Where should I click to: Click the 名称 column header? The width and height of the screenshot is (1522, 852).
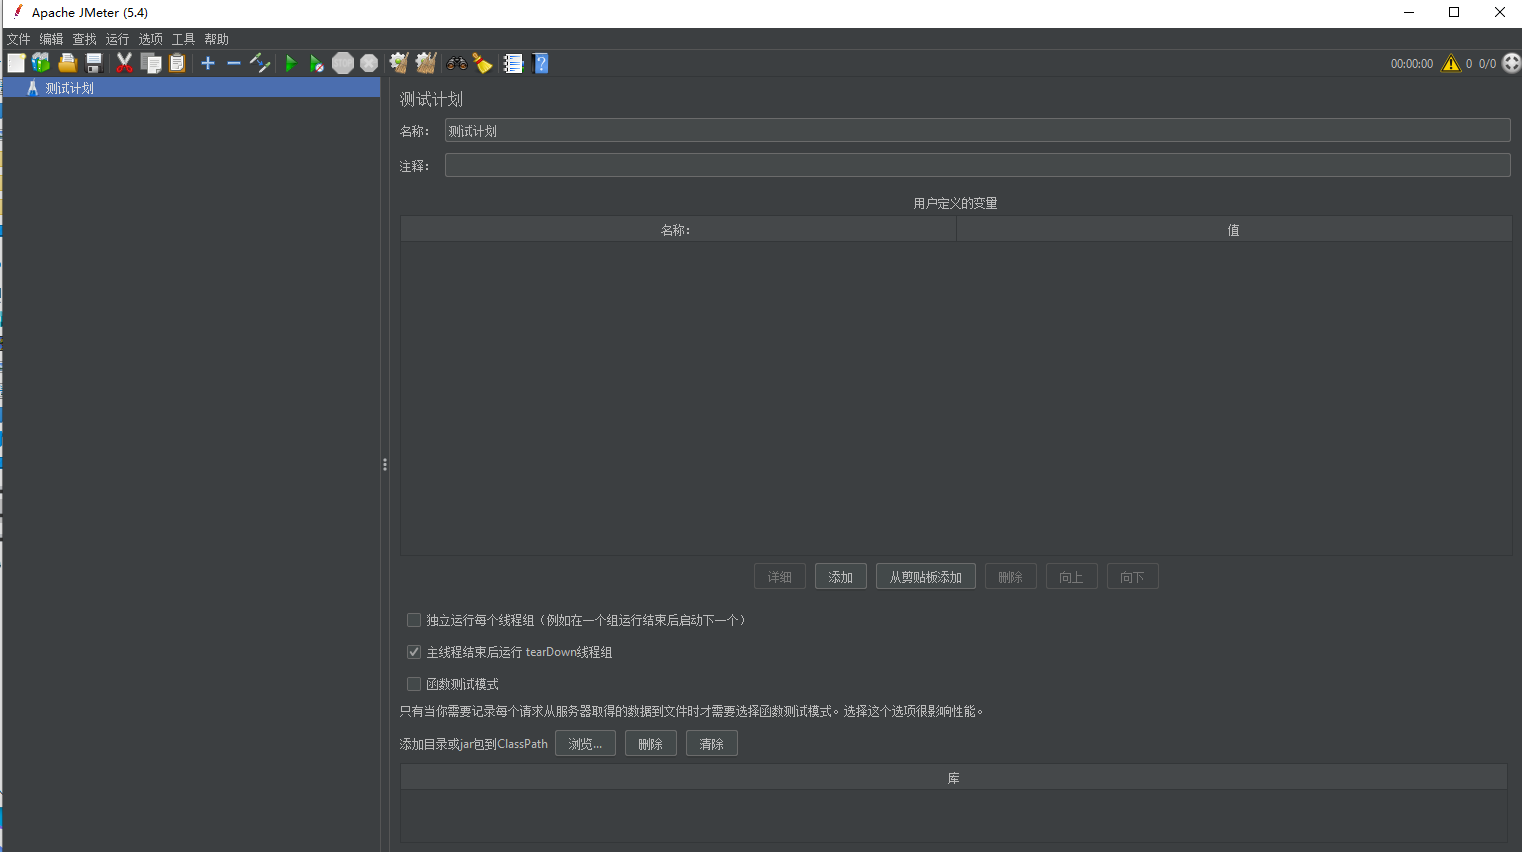(x=678, y=230)
